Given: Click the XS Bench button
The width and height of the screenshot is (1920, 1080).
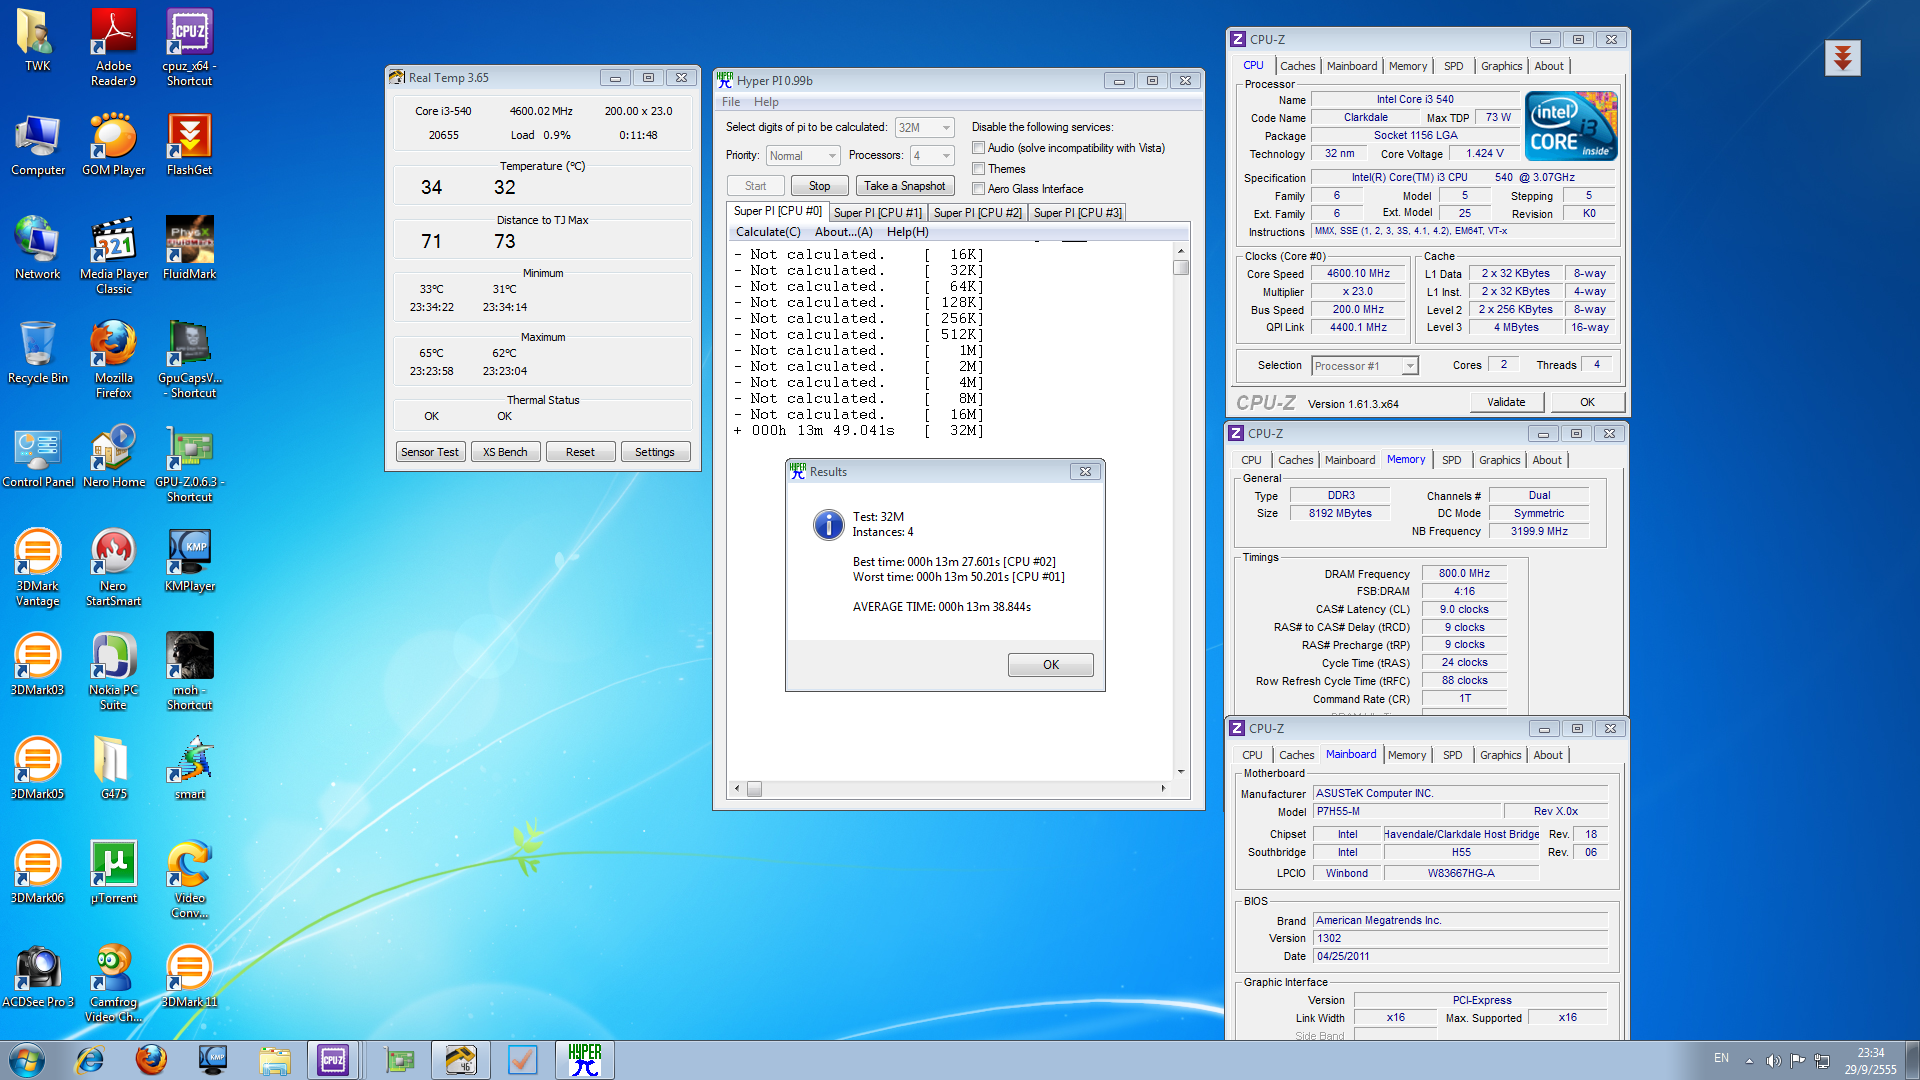Looking at the screenshot, I should tap(505, 452).
